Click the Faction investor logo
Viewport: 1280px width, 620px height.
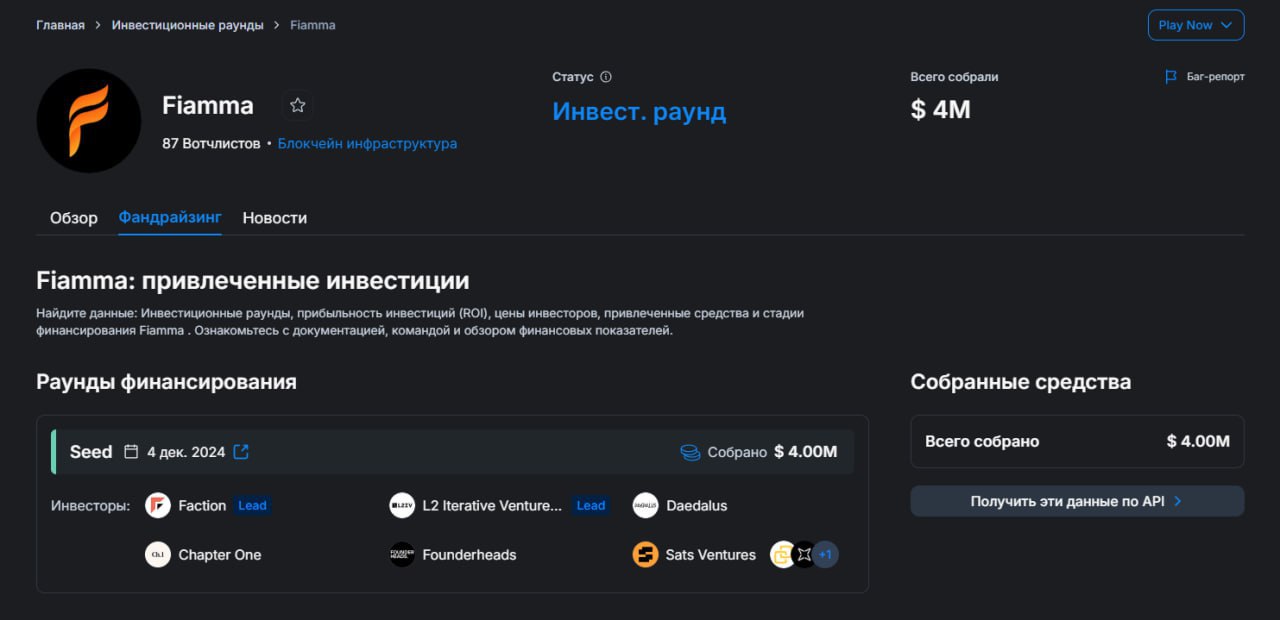tap(158, 505)
